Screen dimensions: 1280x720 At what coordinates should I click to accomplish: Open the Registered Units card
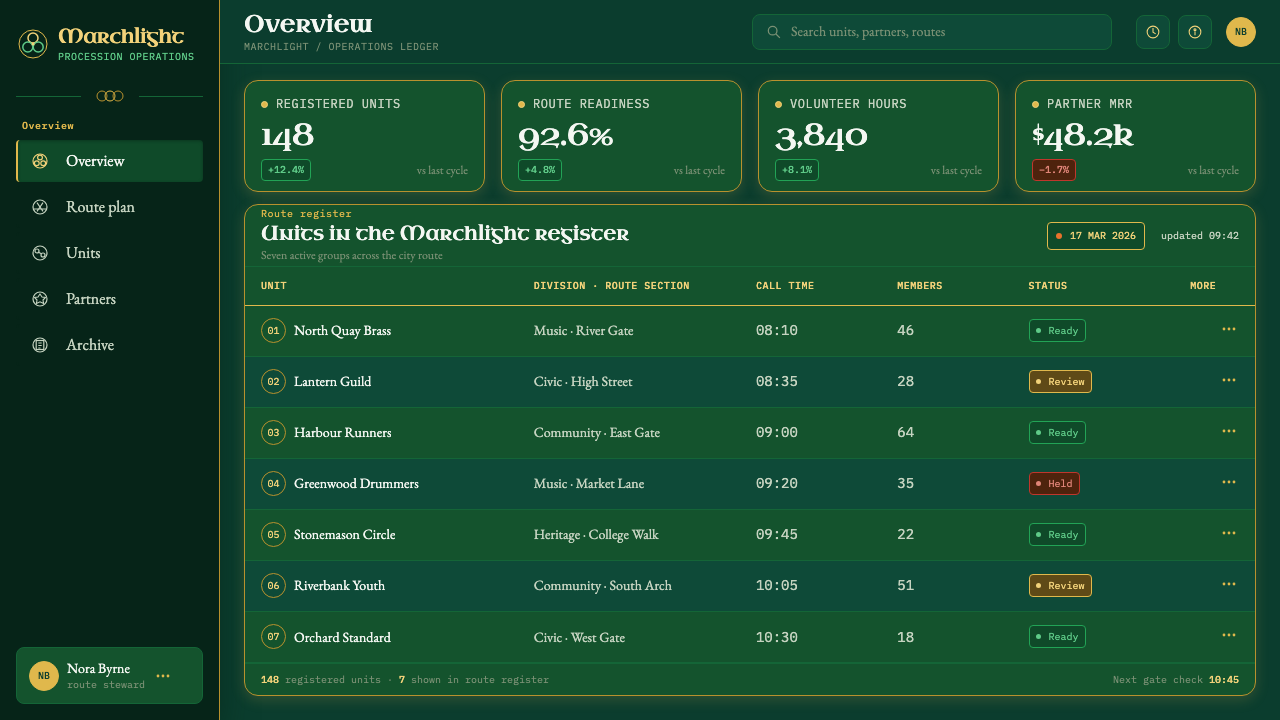[x=364, y=136]
